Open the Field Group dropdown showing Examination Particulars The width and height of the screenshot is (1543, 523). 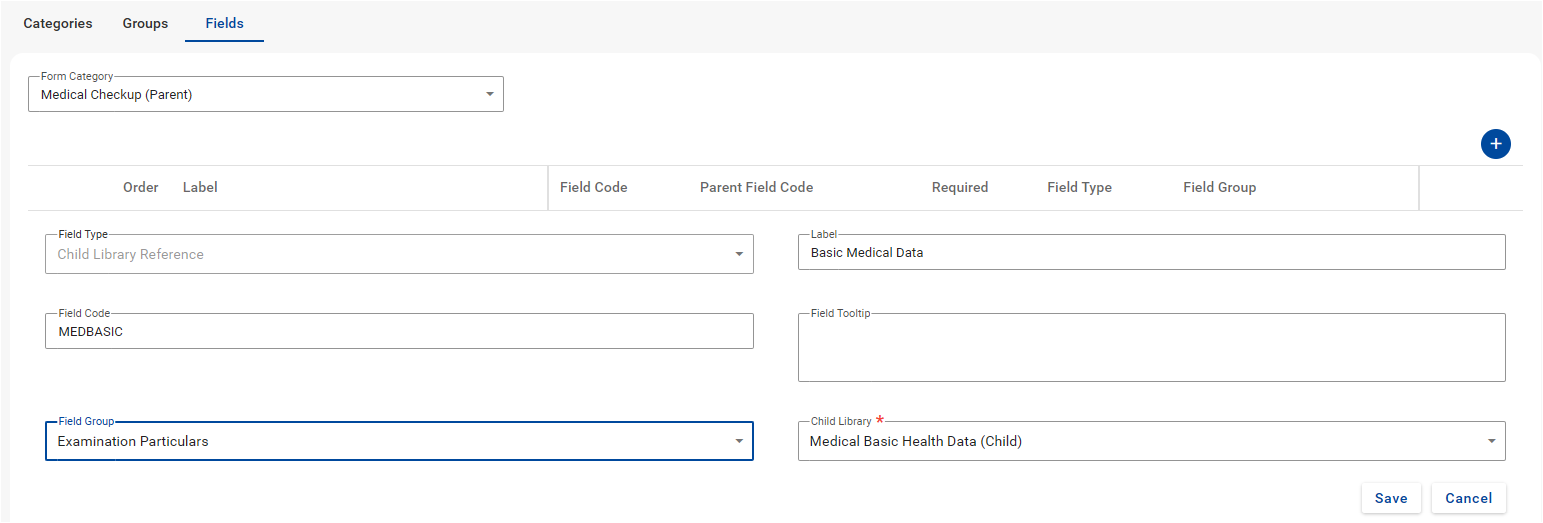399,441
